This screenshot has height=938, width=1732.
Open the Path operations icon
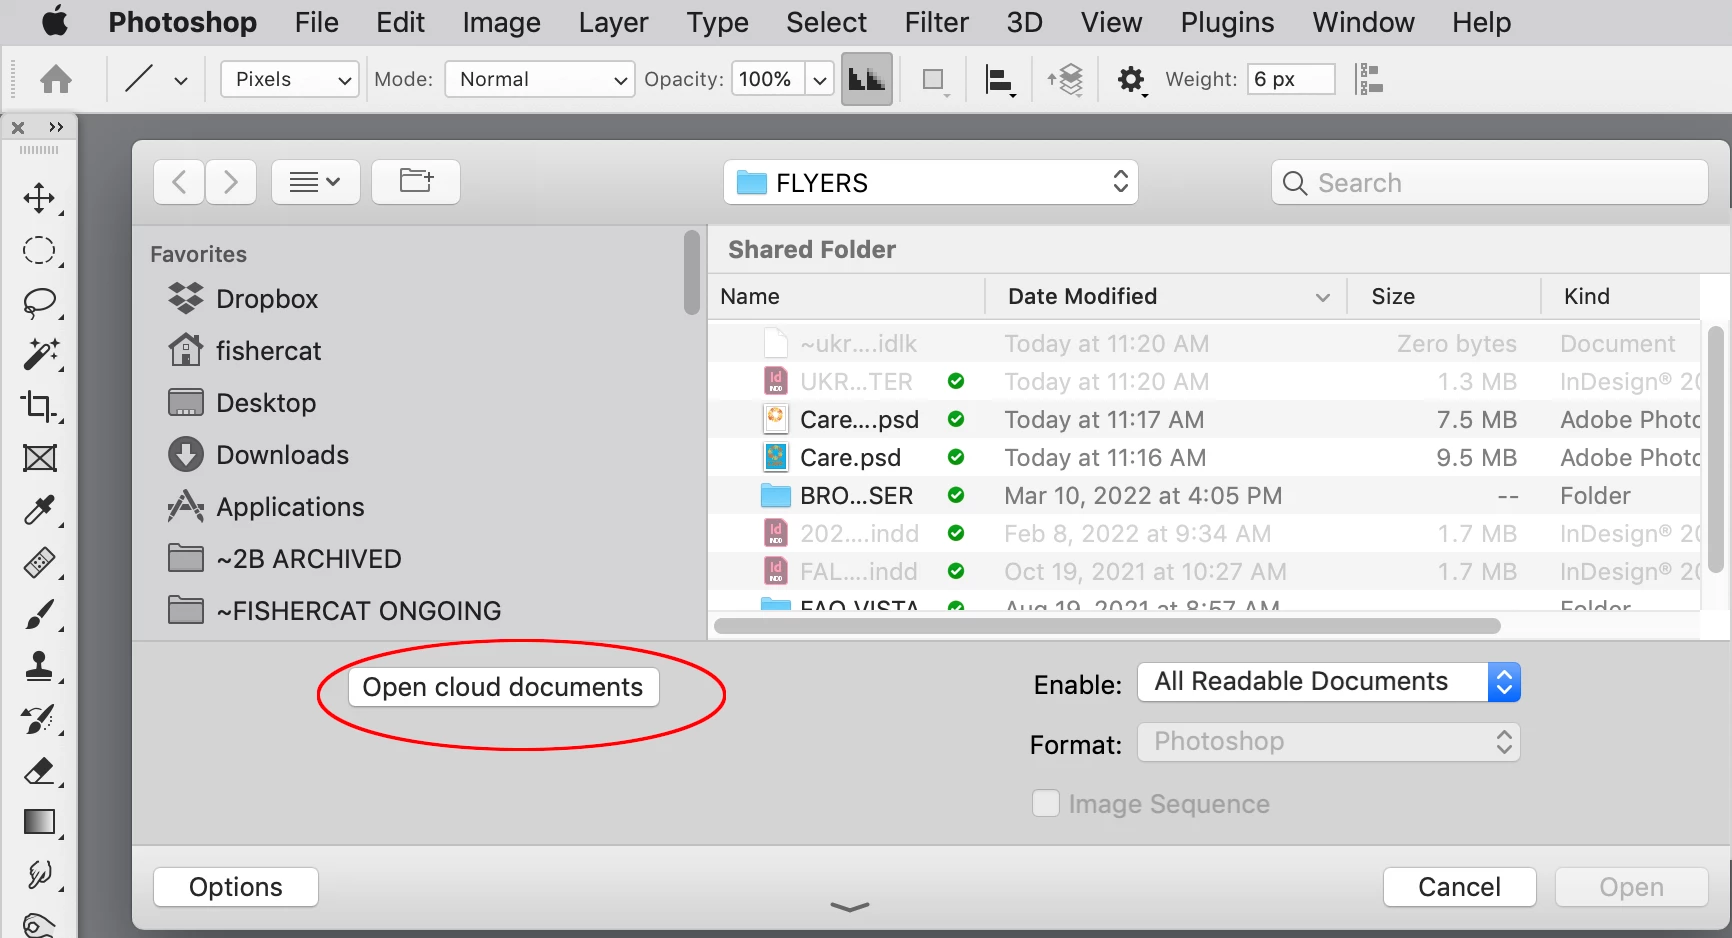(934, 80)
